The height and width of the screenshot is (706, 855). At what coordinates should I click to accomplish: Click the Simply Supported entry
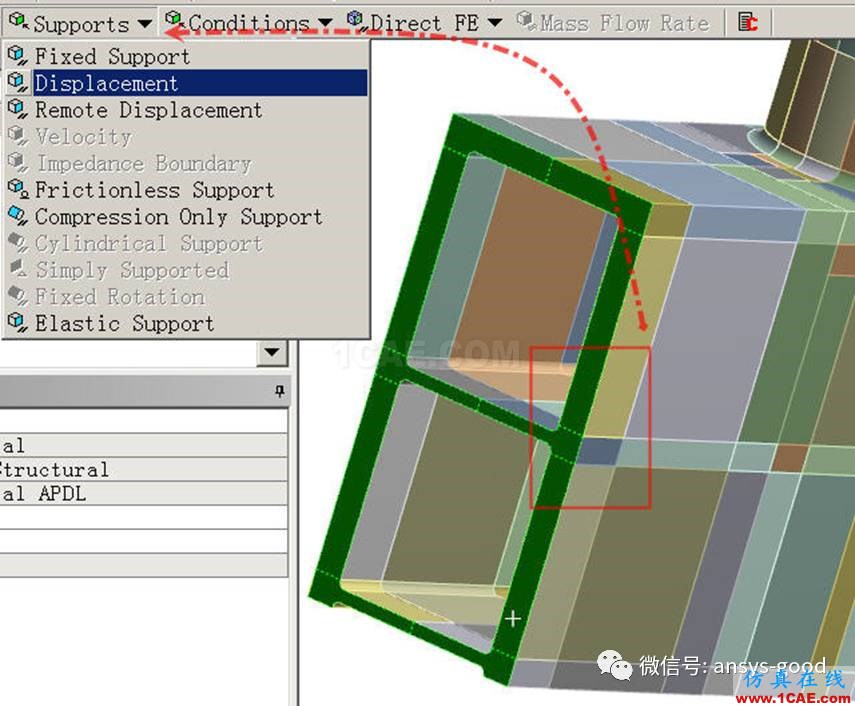[x=186, y=270]
